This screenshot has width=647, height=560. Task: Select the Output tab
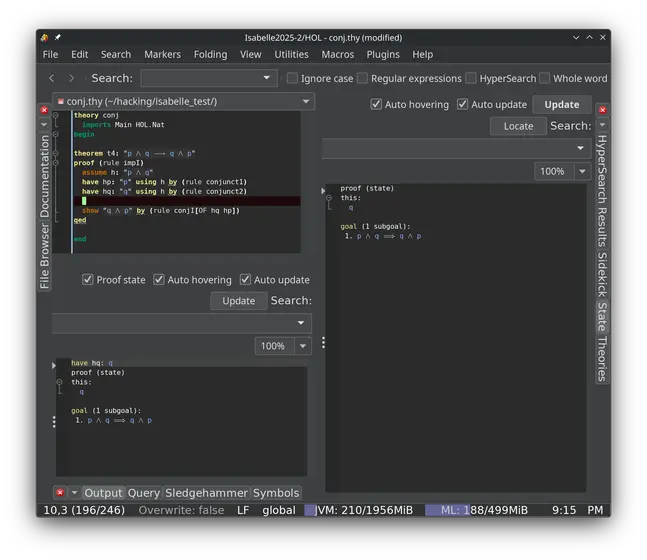tap(103, 493)
